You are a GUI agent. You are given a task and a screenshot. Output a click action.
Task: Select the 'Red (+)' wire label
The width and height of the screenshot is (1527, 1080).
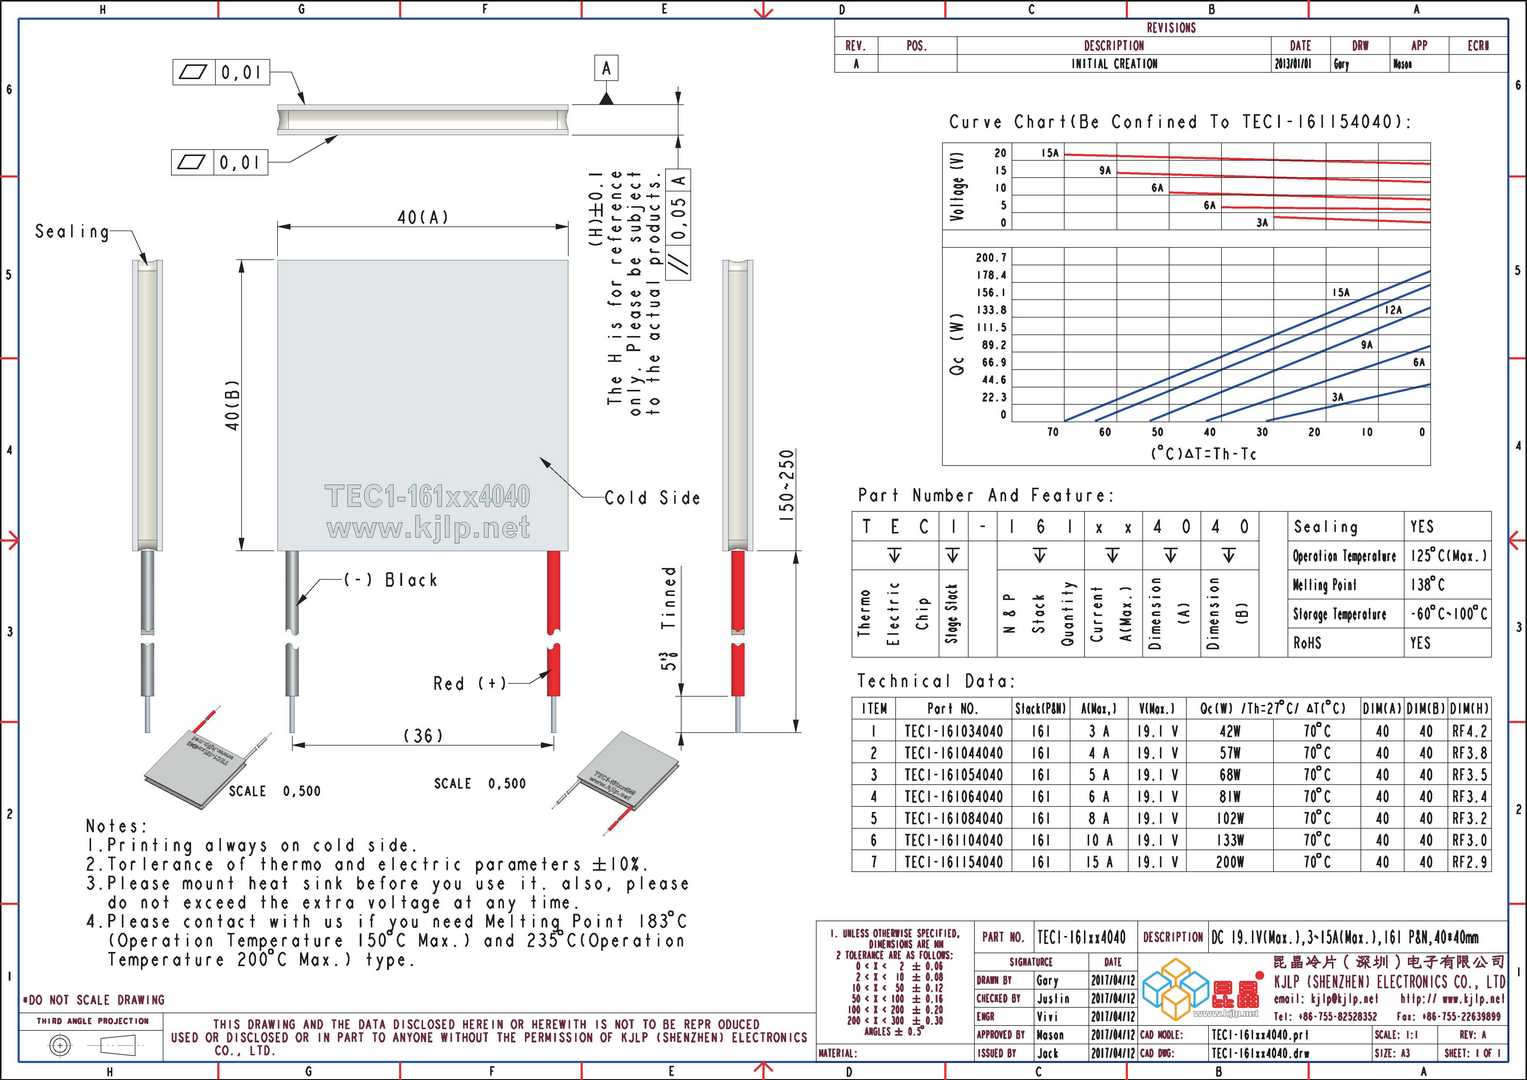[x=469, y=683]
